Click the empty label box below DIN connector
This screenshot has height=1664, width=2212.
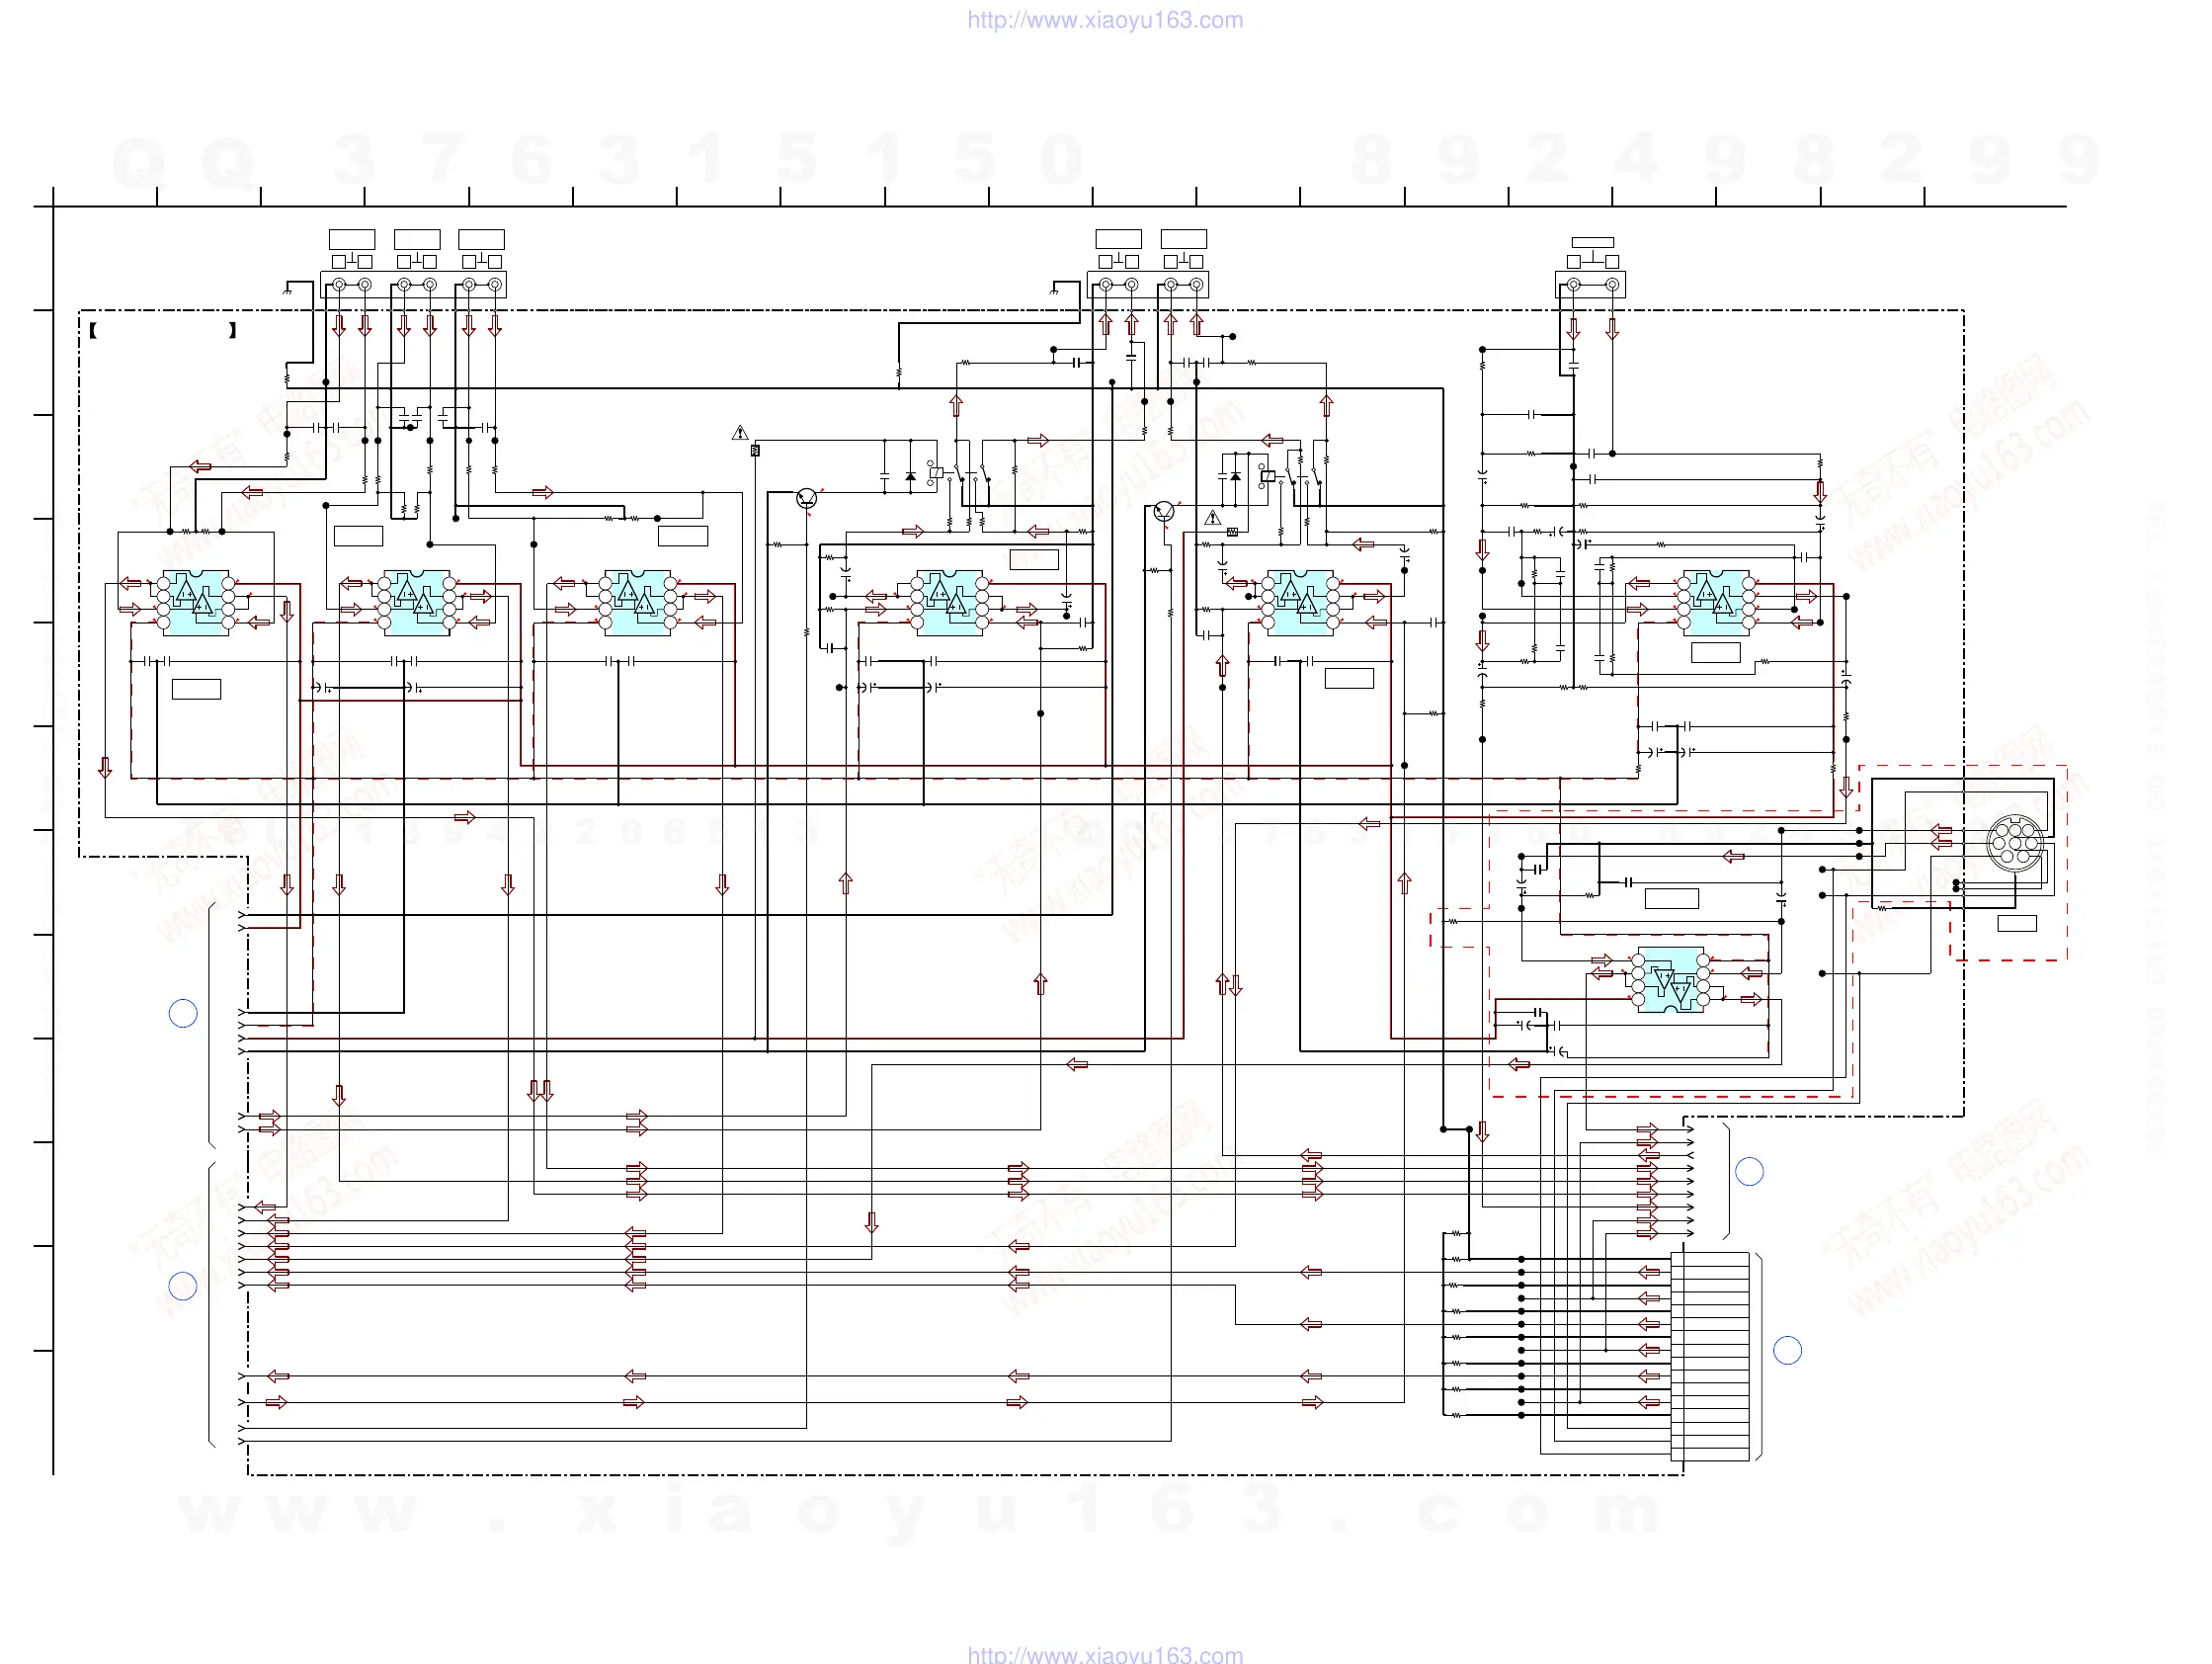[2016, 923]
